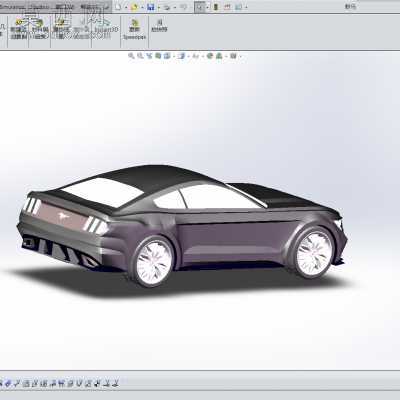The height and width of the screenshot is (400, 400).
Task: Click the Print icon
Action: coord(167,7)
